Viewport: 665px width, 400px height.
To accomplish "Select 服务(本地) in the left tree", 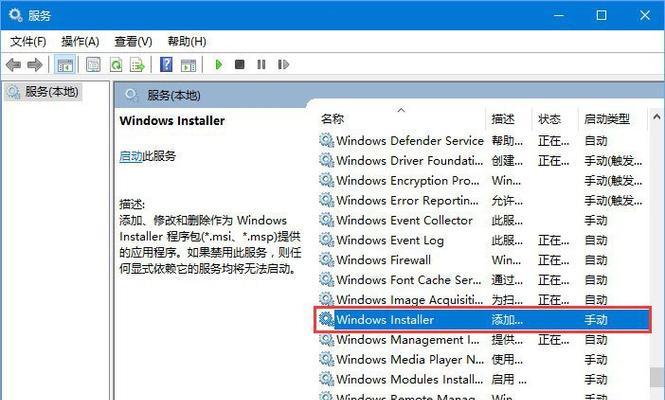I will coord(43,92).
